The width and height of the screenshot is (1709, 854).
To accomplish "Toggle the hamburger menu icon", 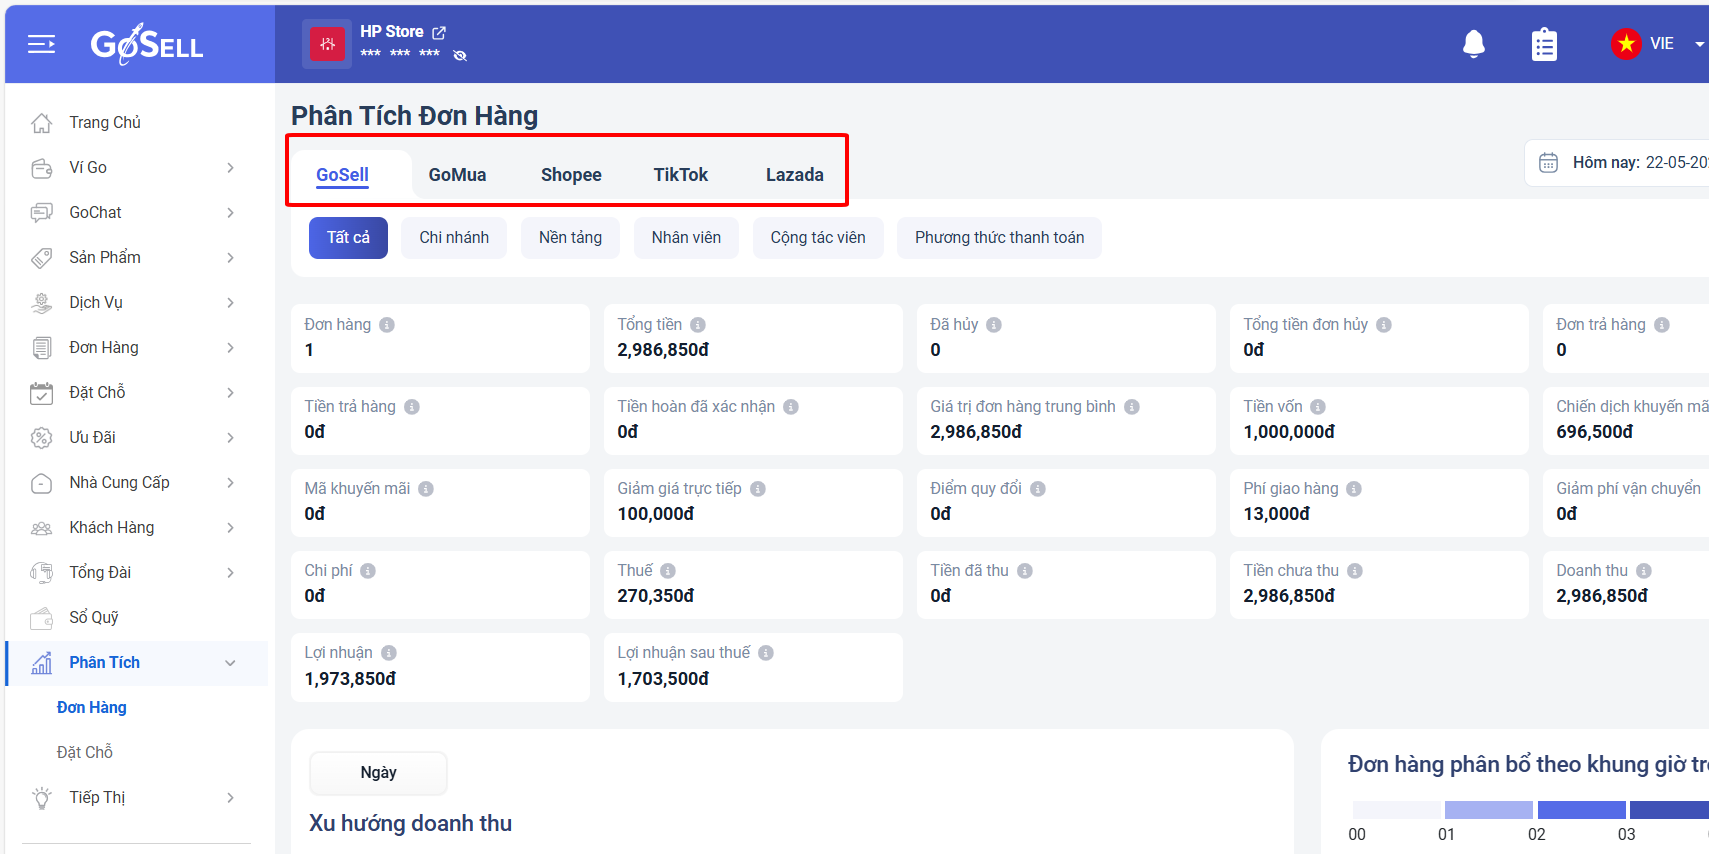I will point(41,44).
